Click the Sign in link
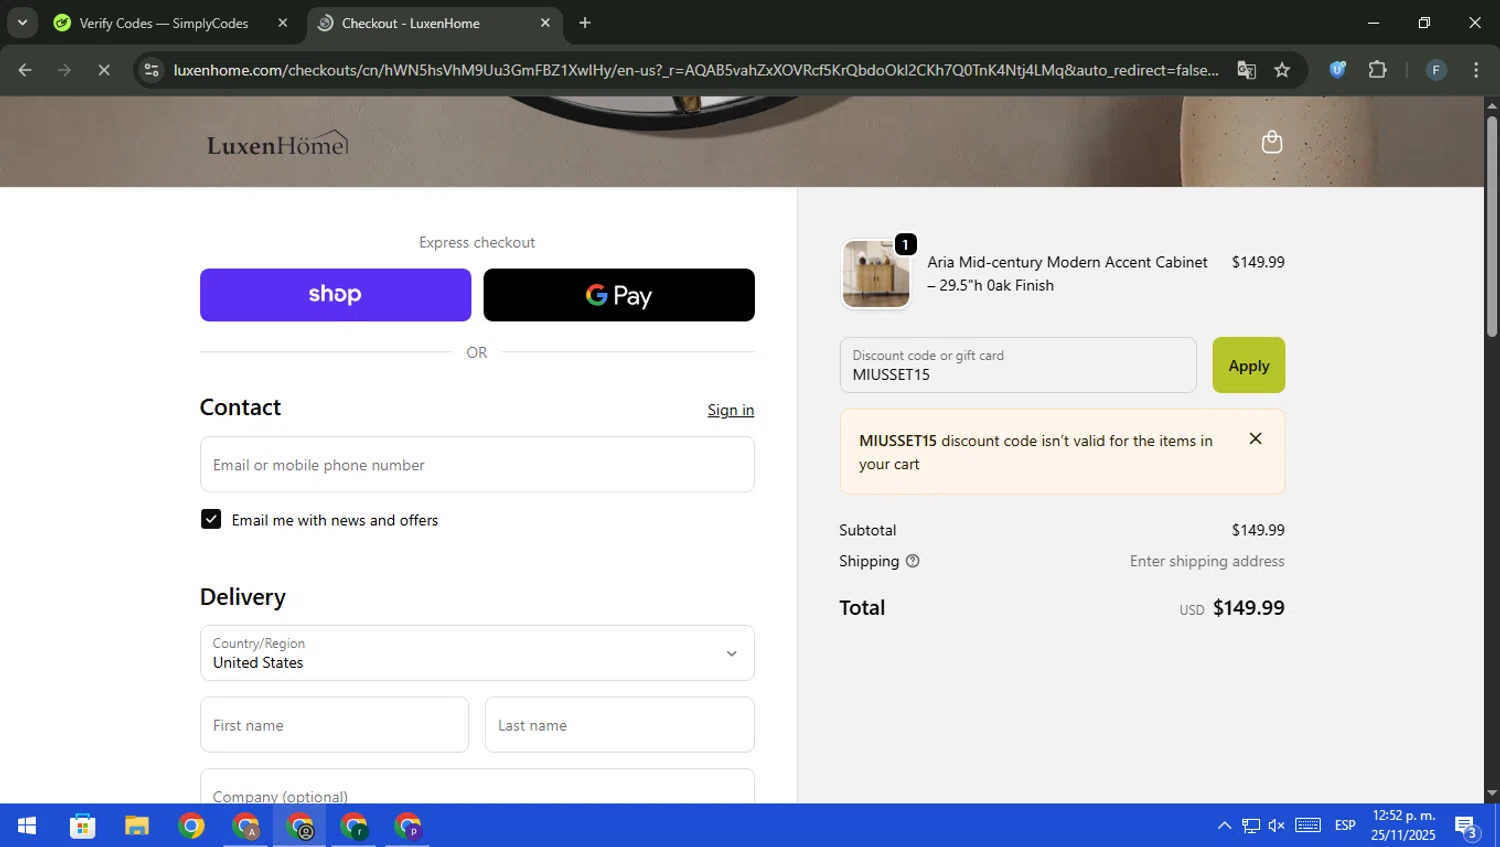 (731, 410)
